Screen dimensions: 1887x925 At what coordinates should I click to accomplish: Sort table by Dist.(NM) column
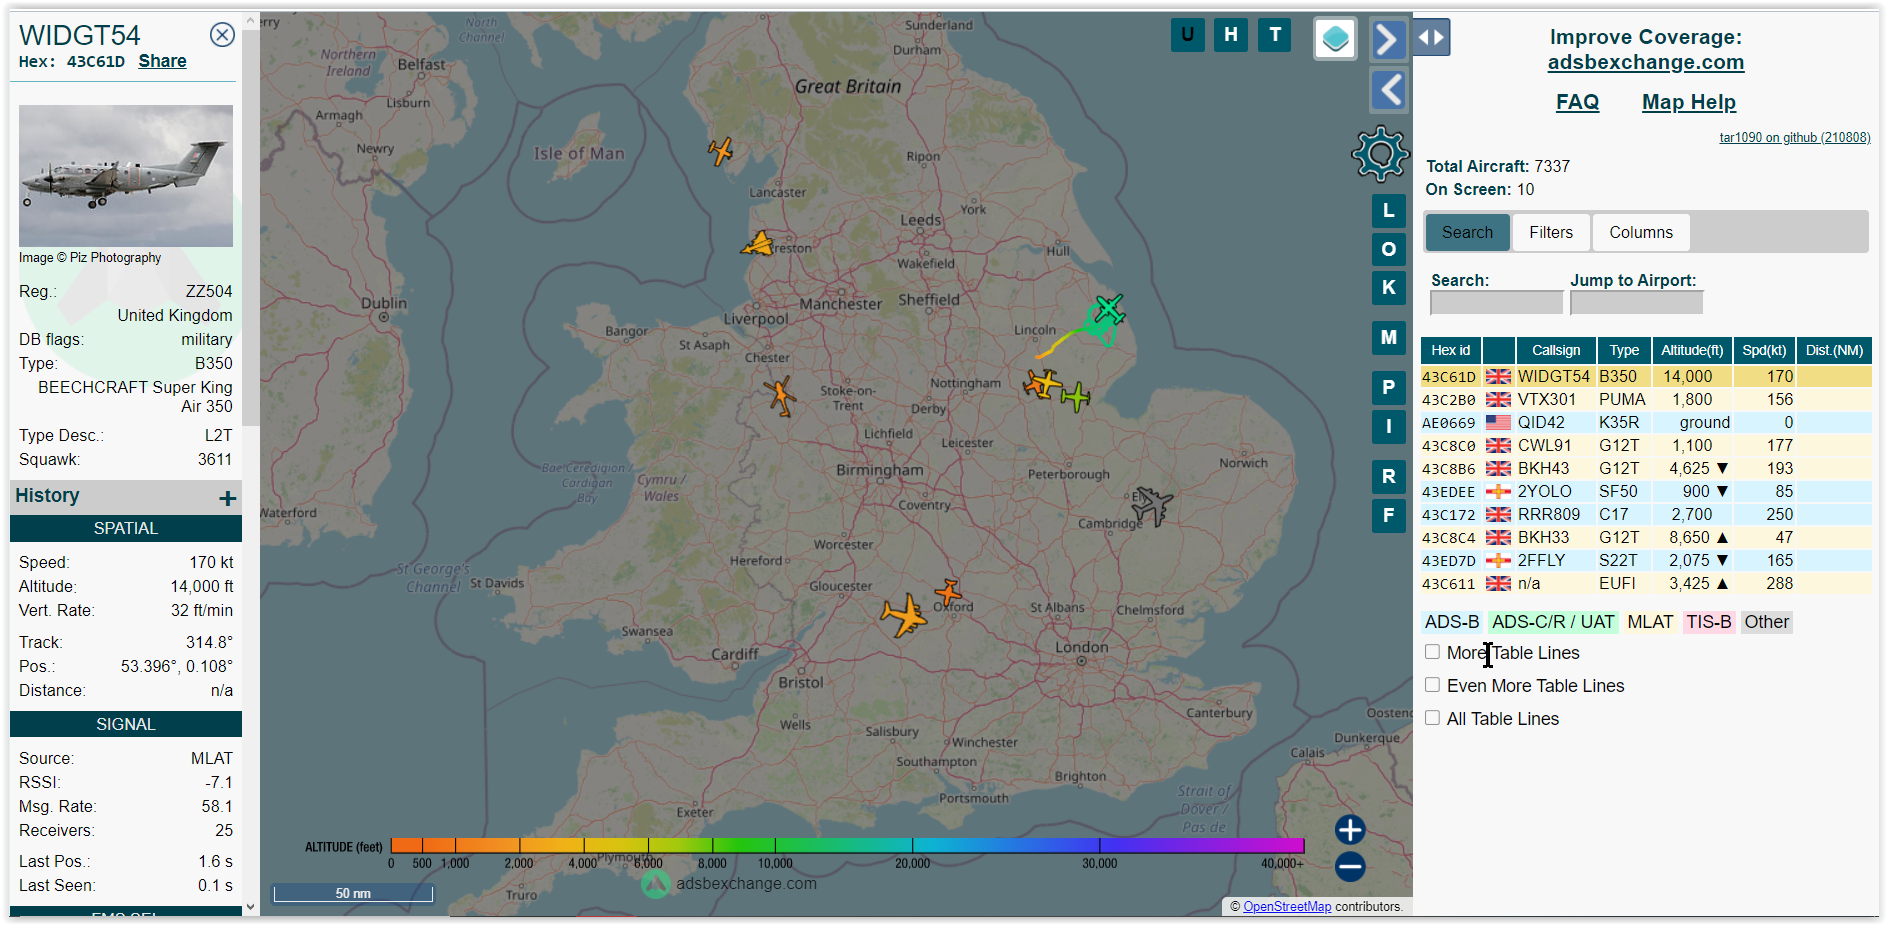(1834, 350)
